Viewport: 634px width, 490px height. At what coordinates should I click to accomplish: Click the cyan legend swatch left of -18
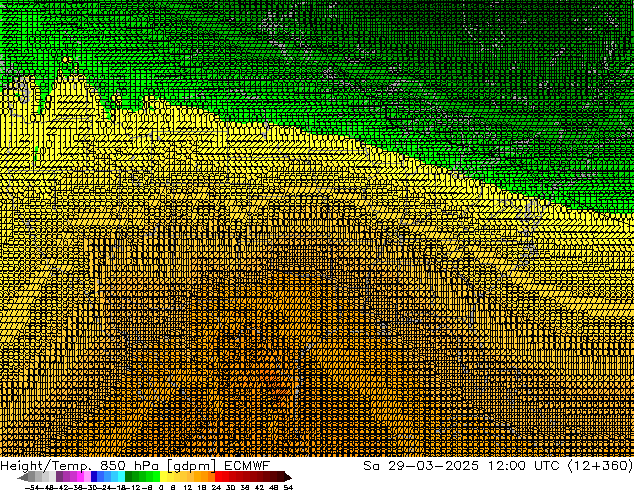pos(121,476)
